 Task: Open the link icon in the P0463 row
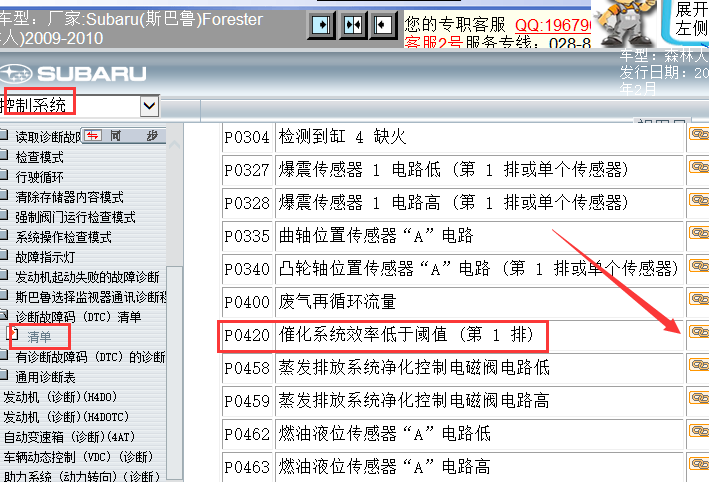pos(699,464)
